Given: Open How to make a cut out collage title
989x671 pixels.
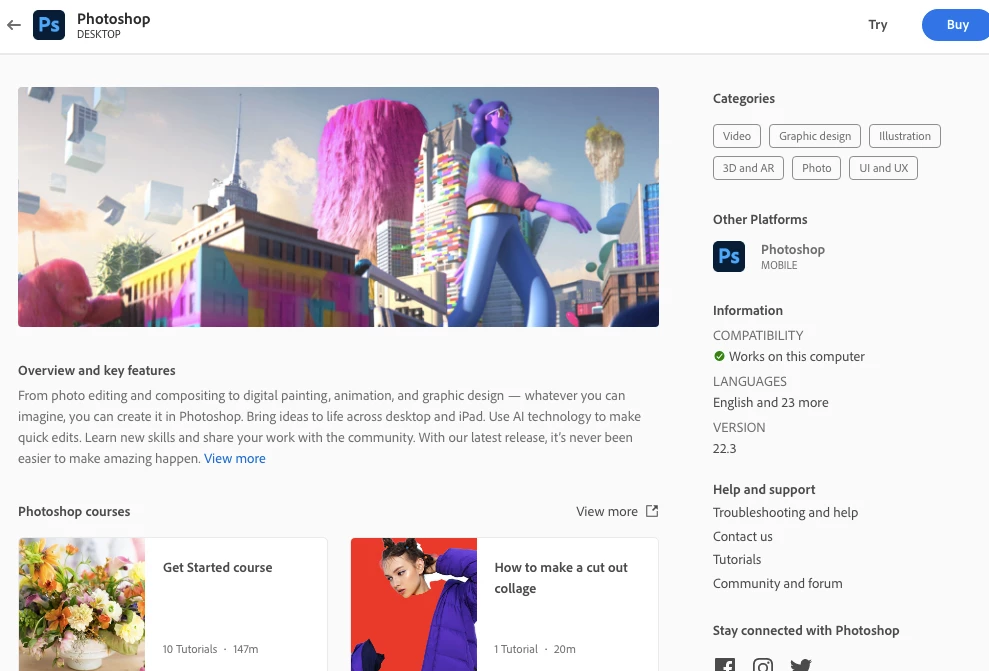Looking at the screenshot, I should (x=561, y=578).
